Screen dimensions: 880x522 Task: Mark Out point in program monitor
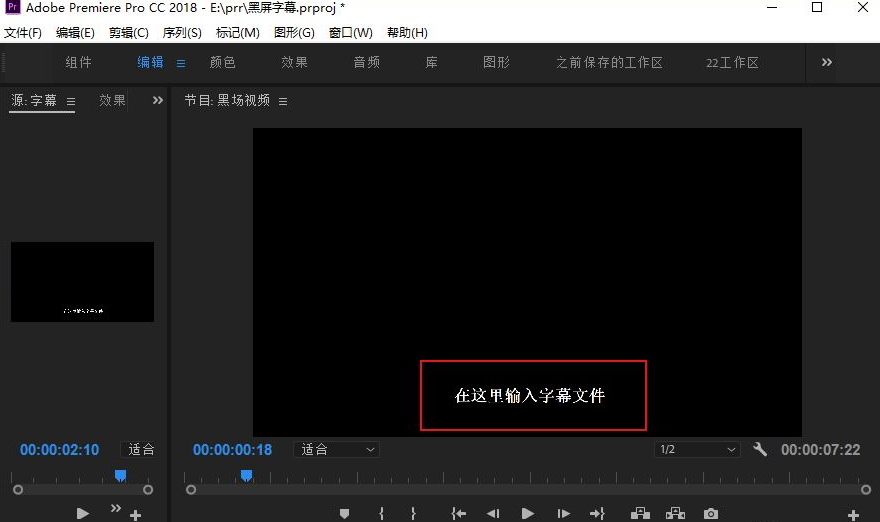coord(413,514)
